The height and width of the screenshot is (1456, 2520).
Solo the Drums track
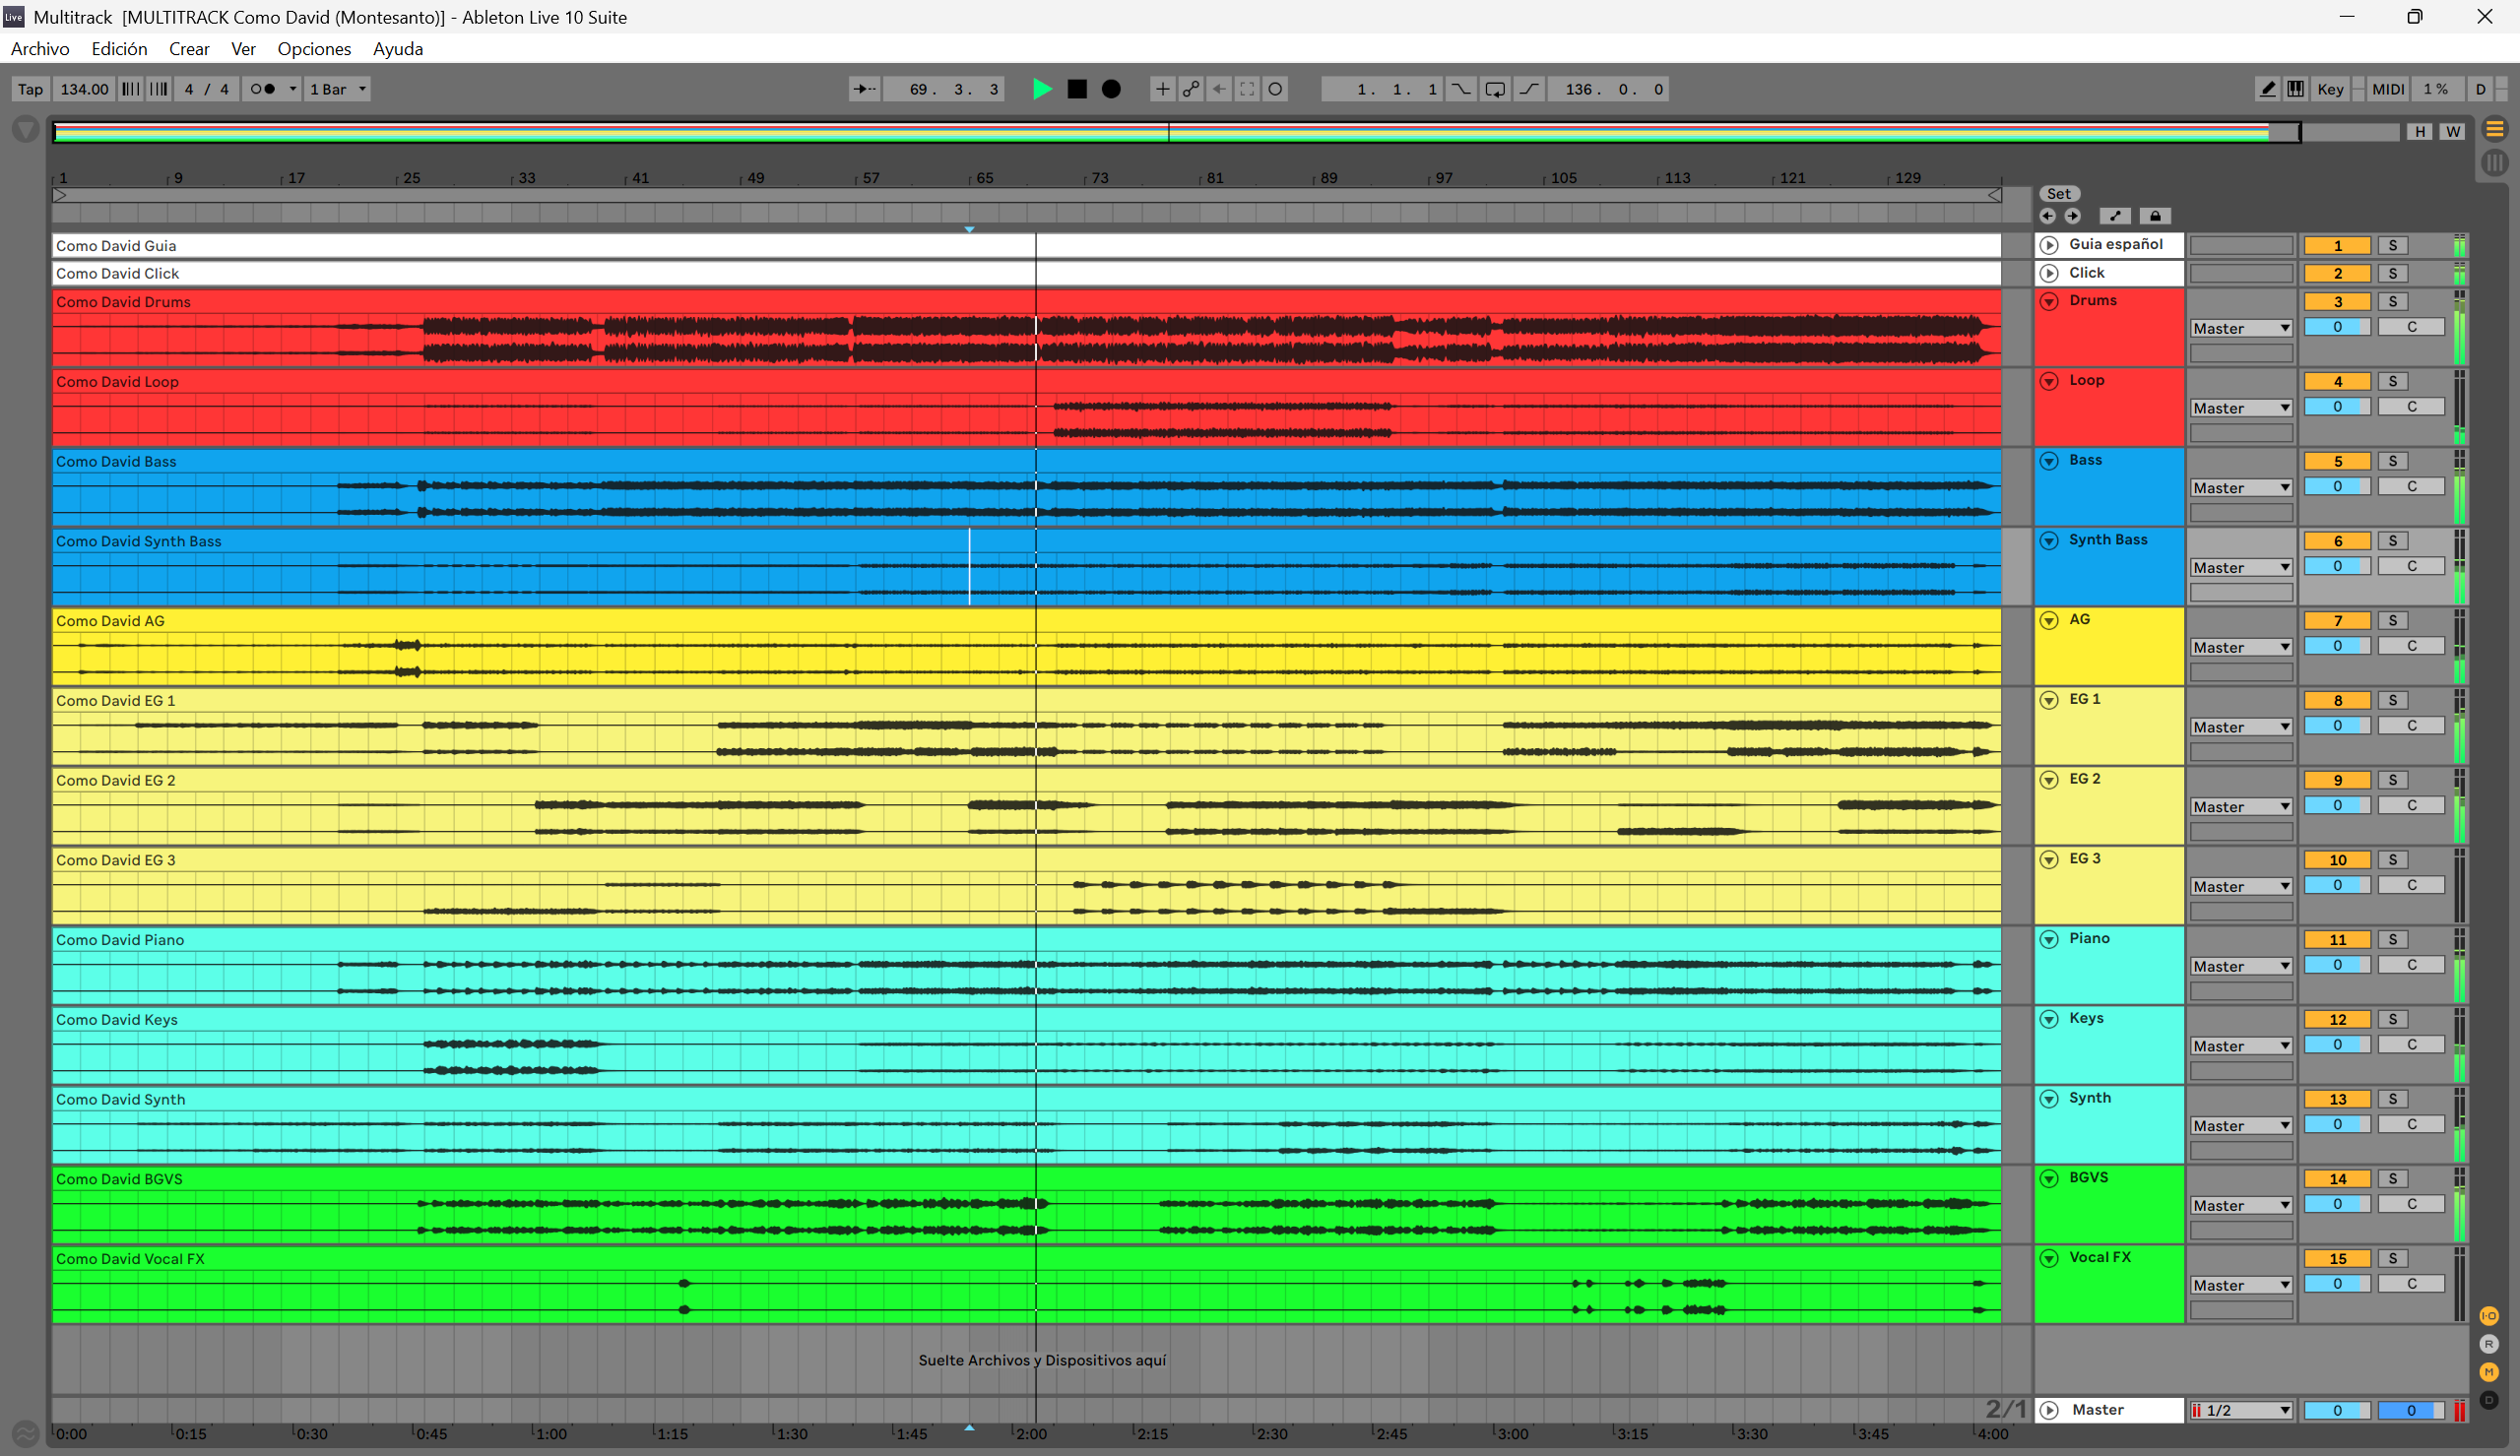click(2393, 301)
